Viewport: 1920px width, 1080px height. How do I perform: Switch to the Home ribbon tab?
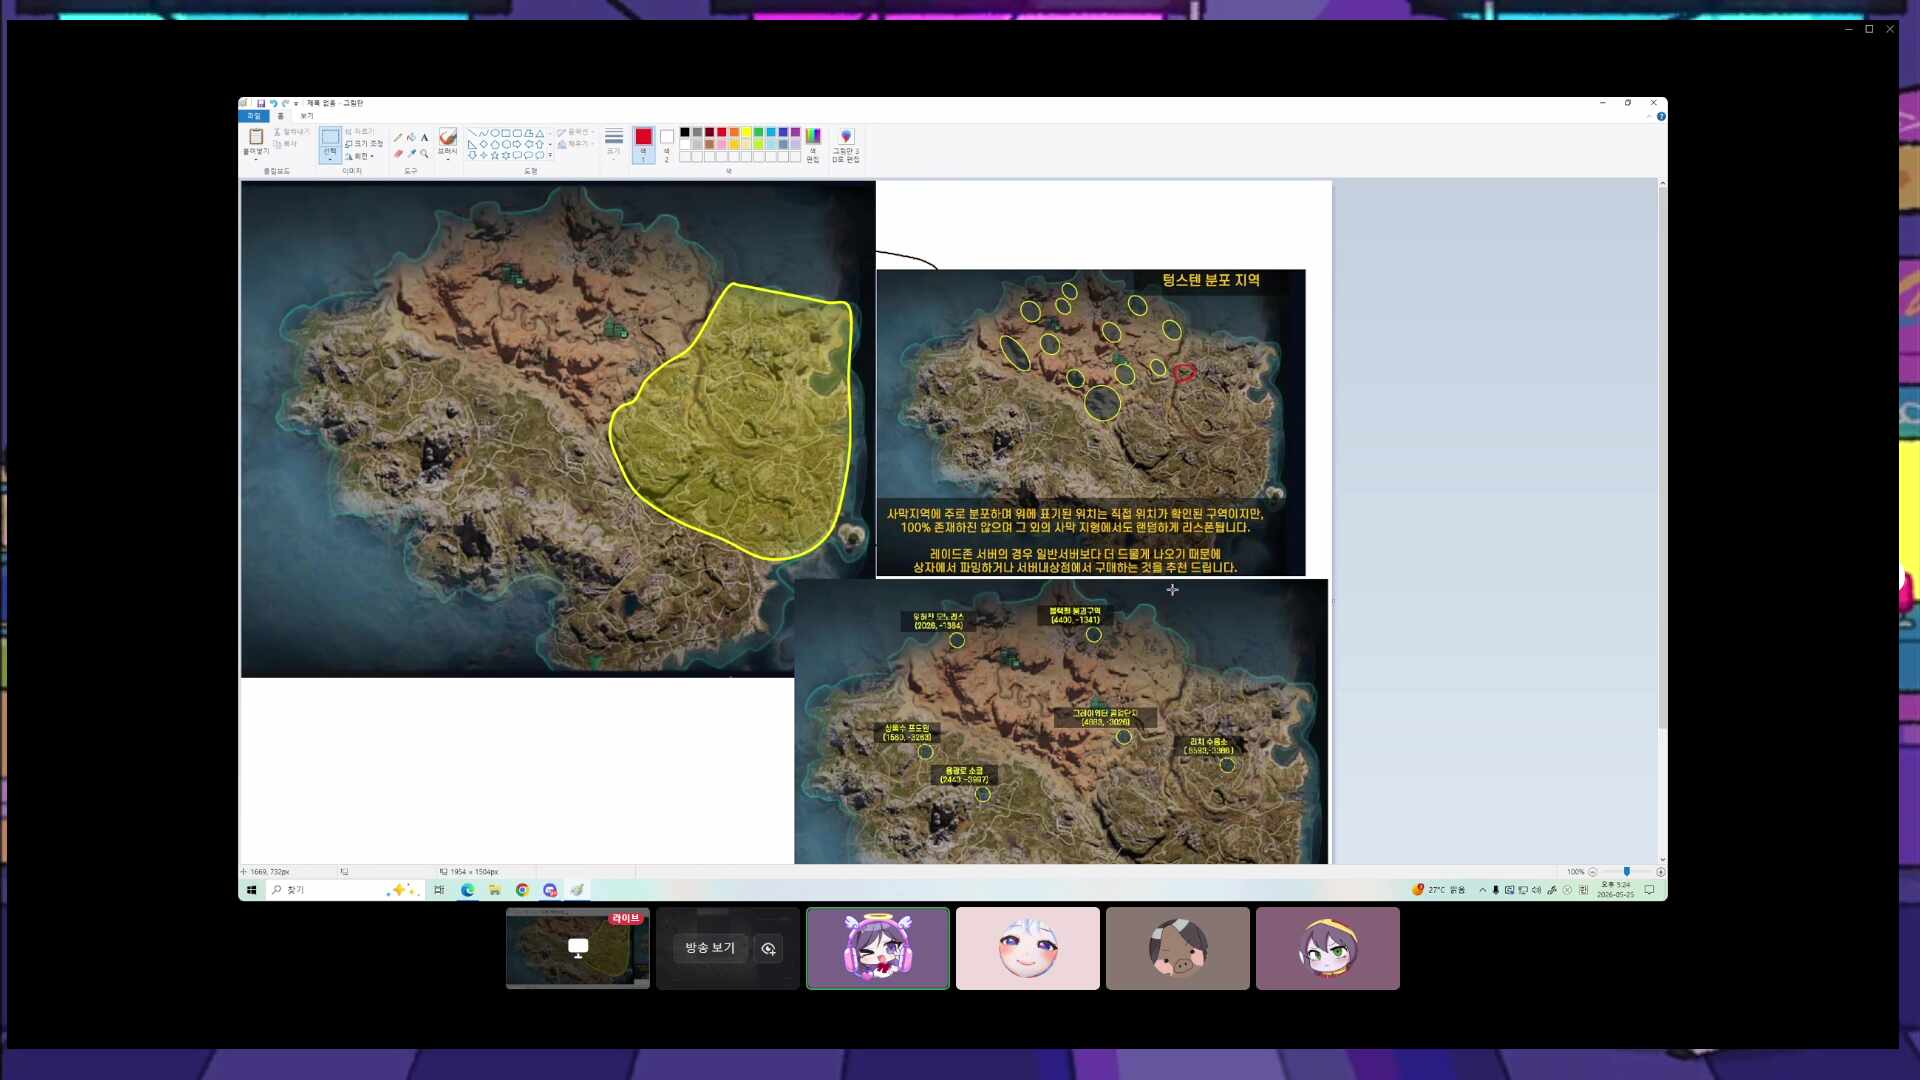pyautogui.click(x=280, y=116)
